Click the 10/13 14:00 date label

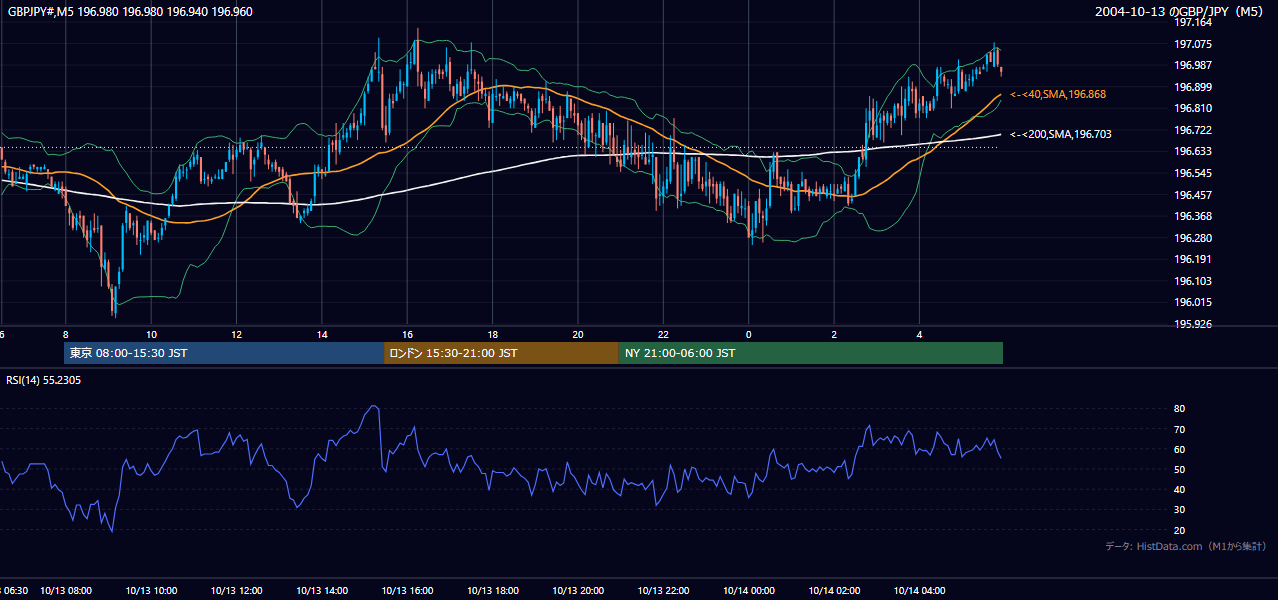point(322,590)
